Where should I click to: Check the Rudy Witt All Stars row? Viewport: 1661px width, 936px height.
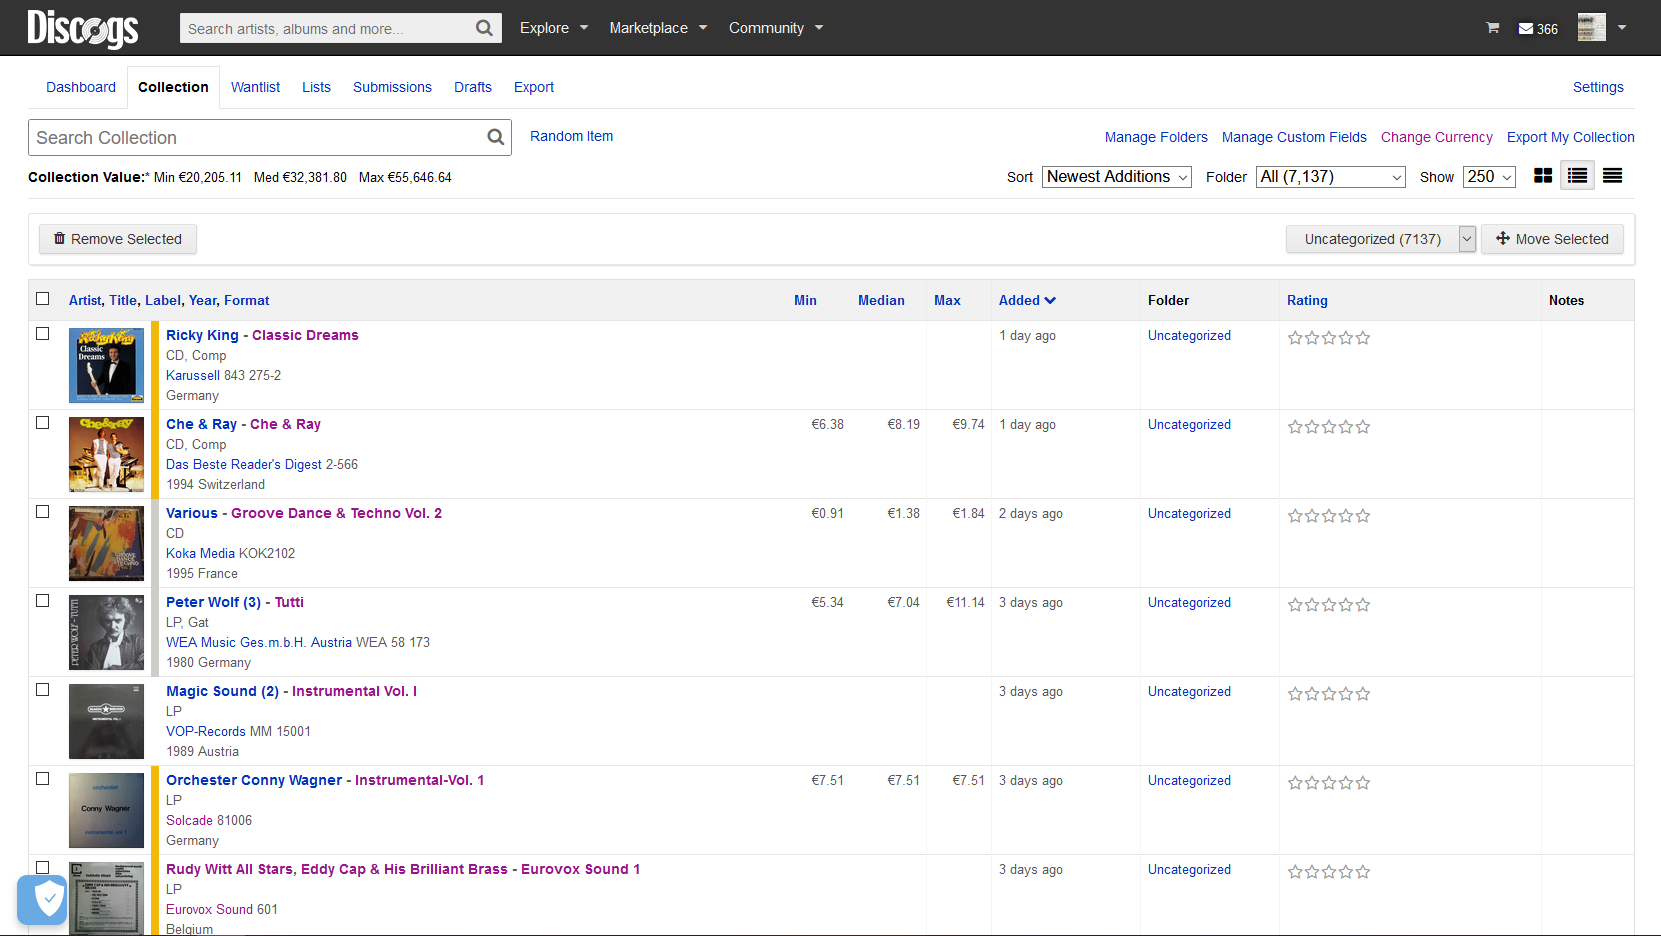[42, 867]
